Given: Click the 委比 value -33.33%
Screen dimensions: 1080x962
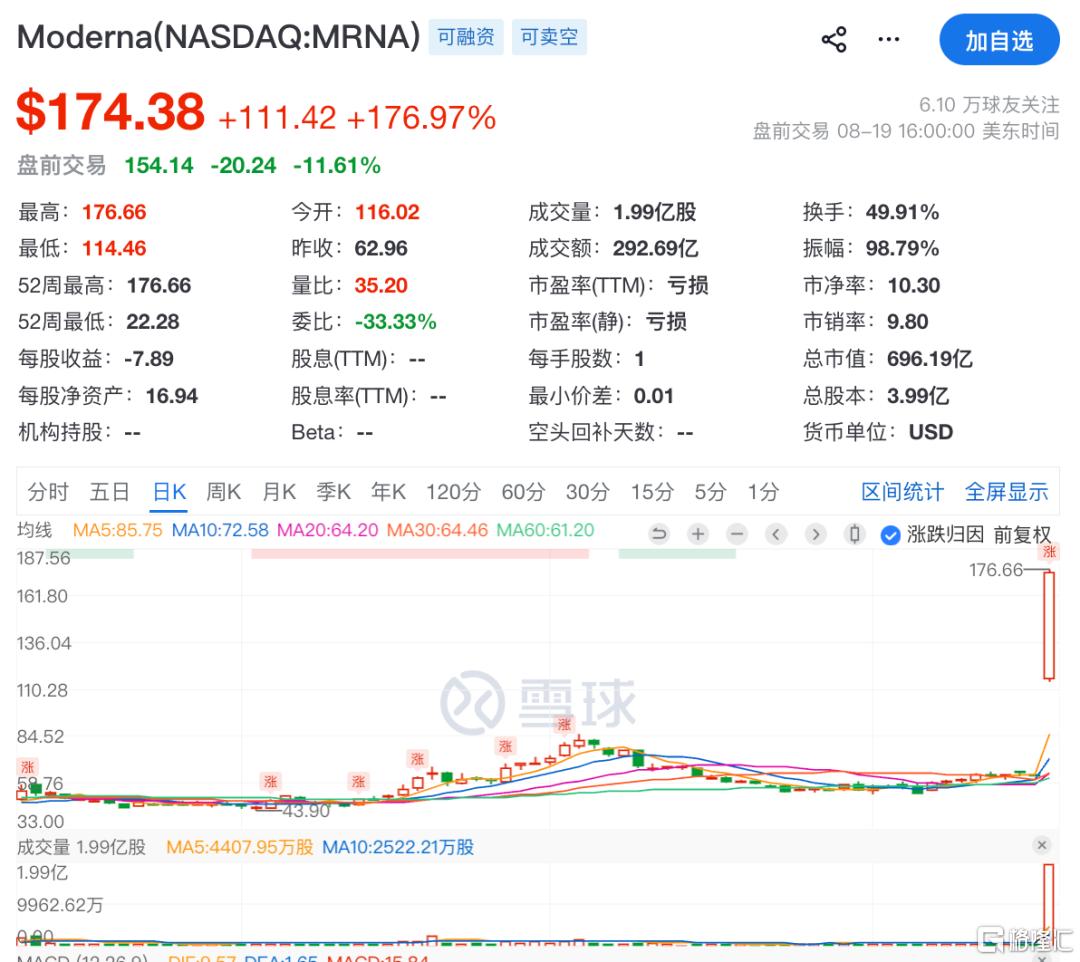Looking at the screenshot, I should point(395,322).
